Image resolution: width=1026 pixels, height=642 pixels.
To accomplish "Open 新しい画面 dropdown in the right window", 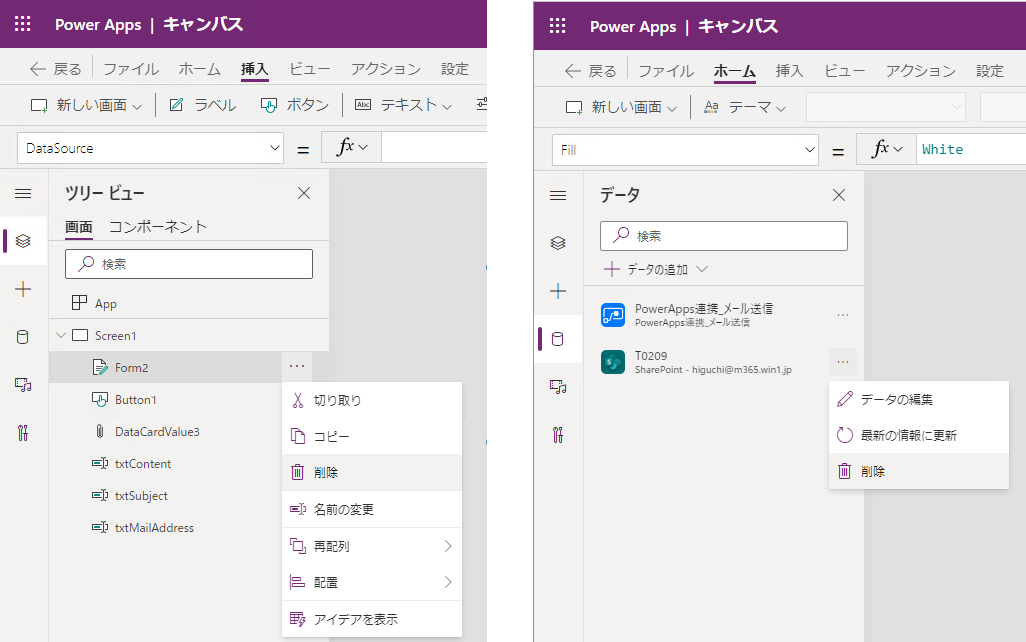I will coord(622,107).
